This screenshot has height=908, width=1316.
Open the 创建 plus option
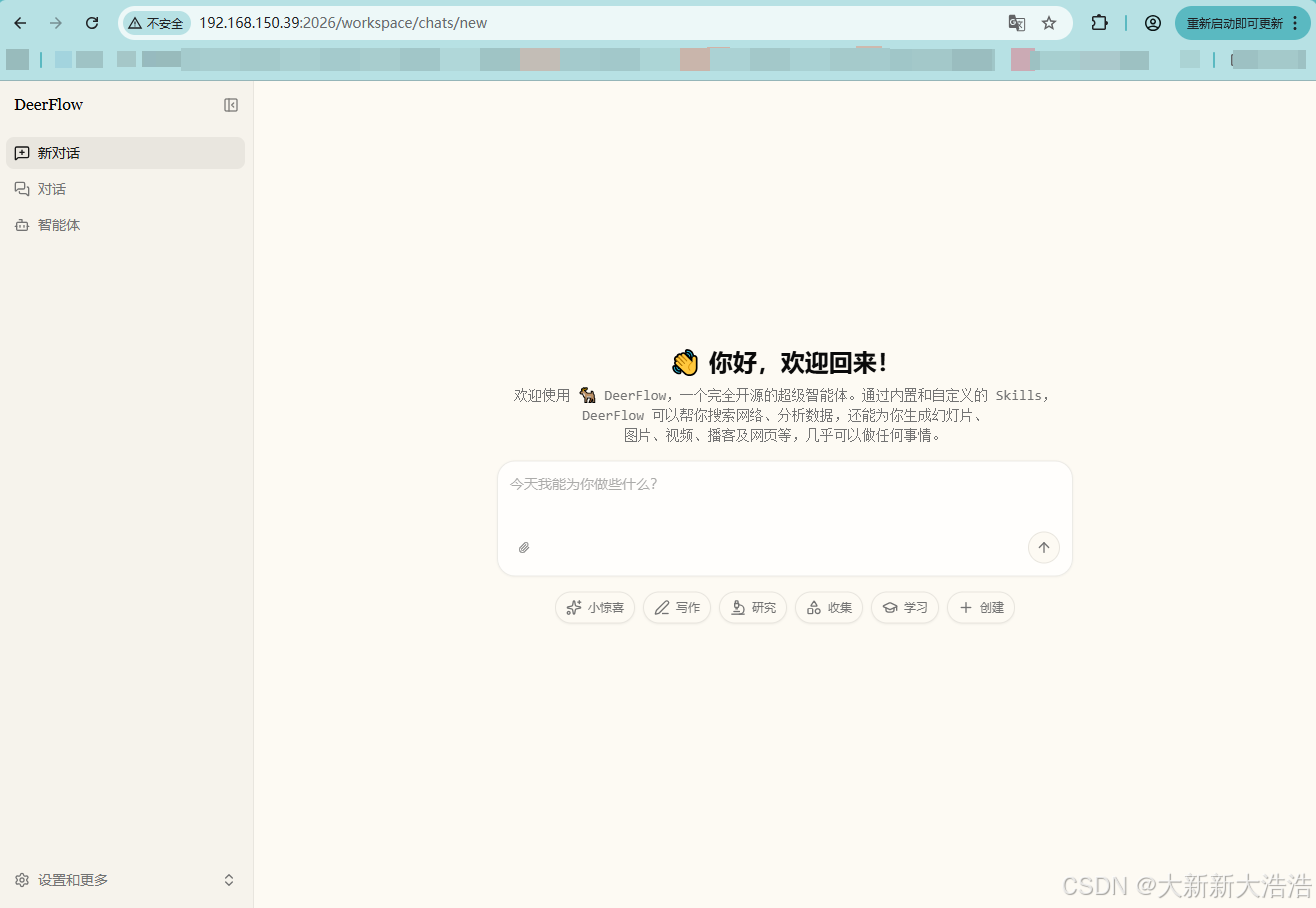point(981,607)
